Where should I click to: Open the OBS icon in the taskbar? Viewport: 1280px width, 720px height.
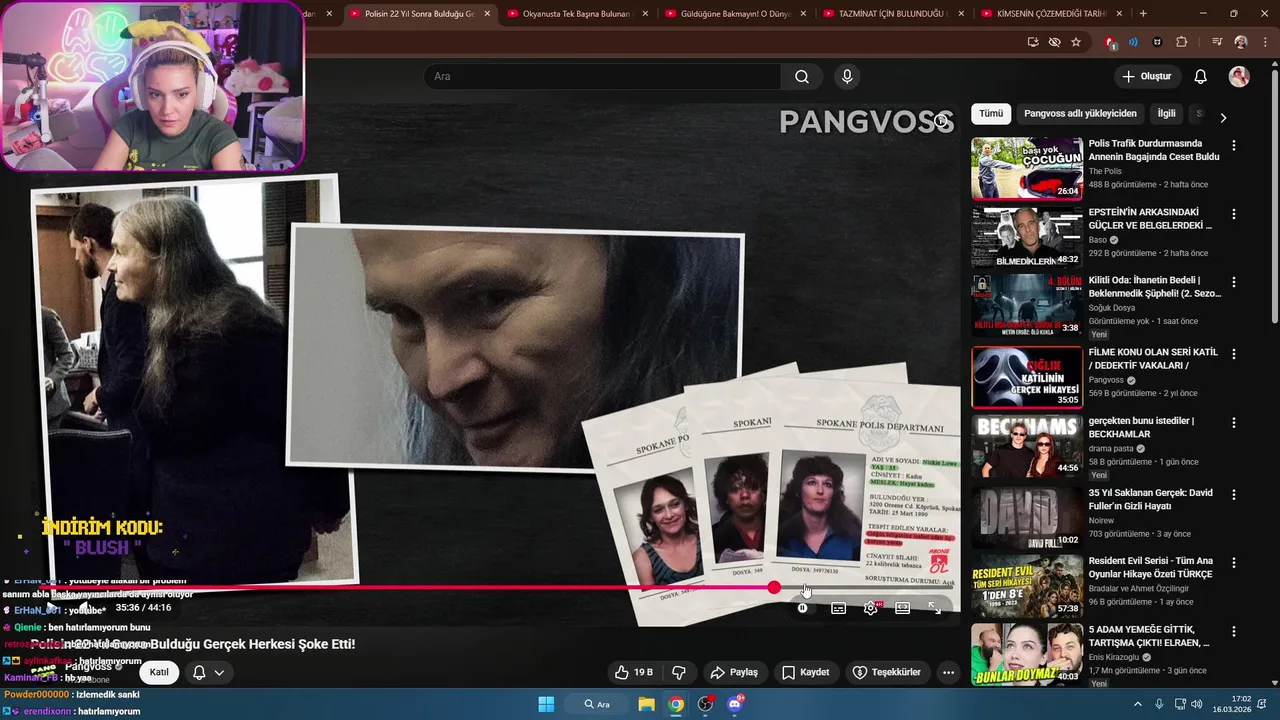coord(706,704)
